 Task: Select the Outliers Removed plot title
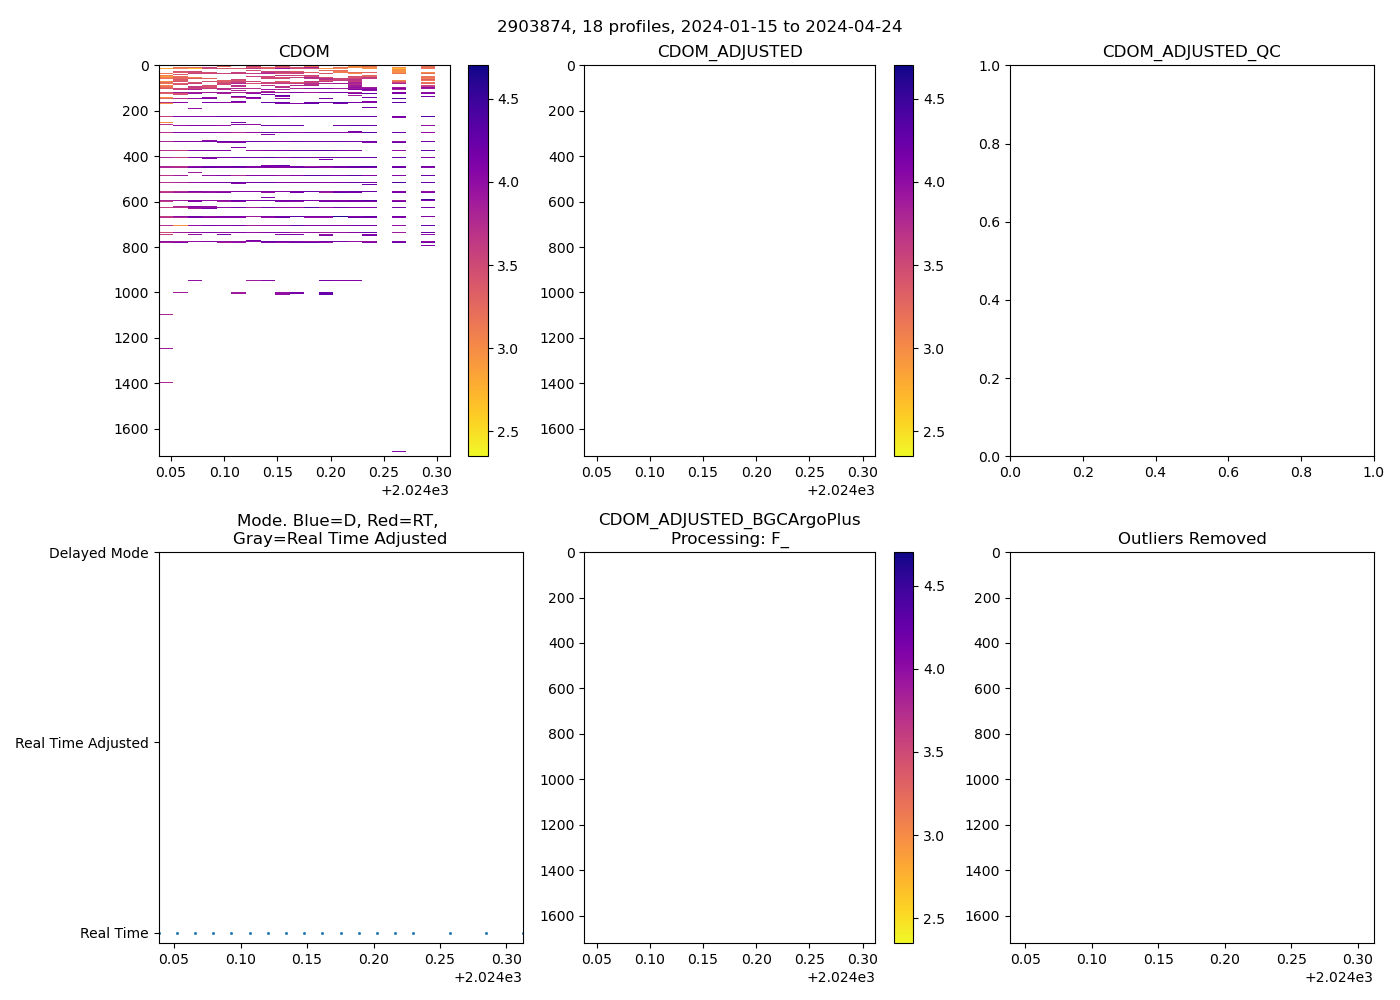pyautogui.click(x=1191, y=538)
